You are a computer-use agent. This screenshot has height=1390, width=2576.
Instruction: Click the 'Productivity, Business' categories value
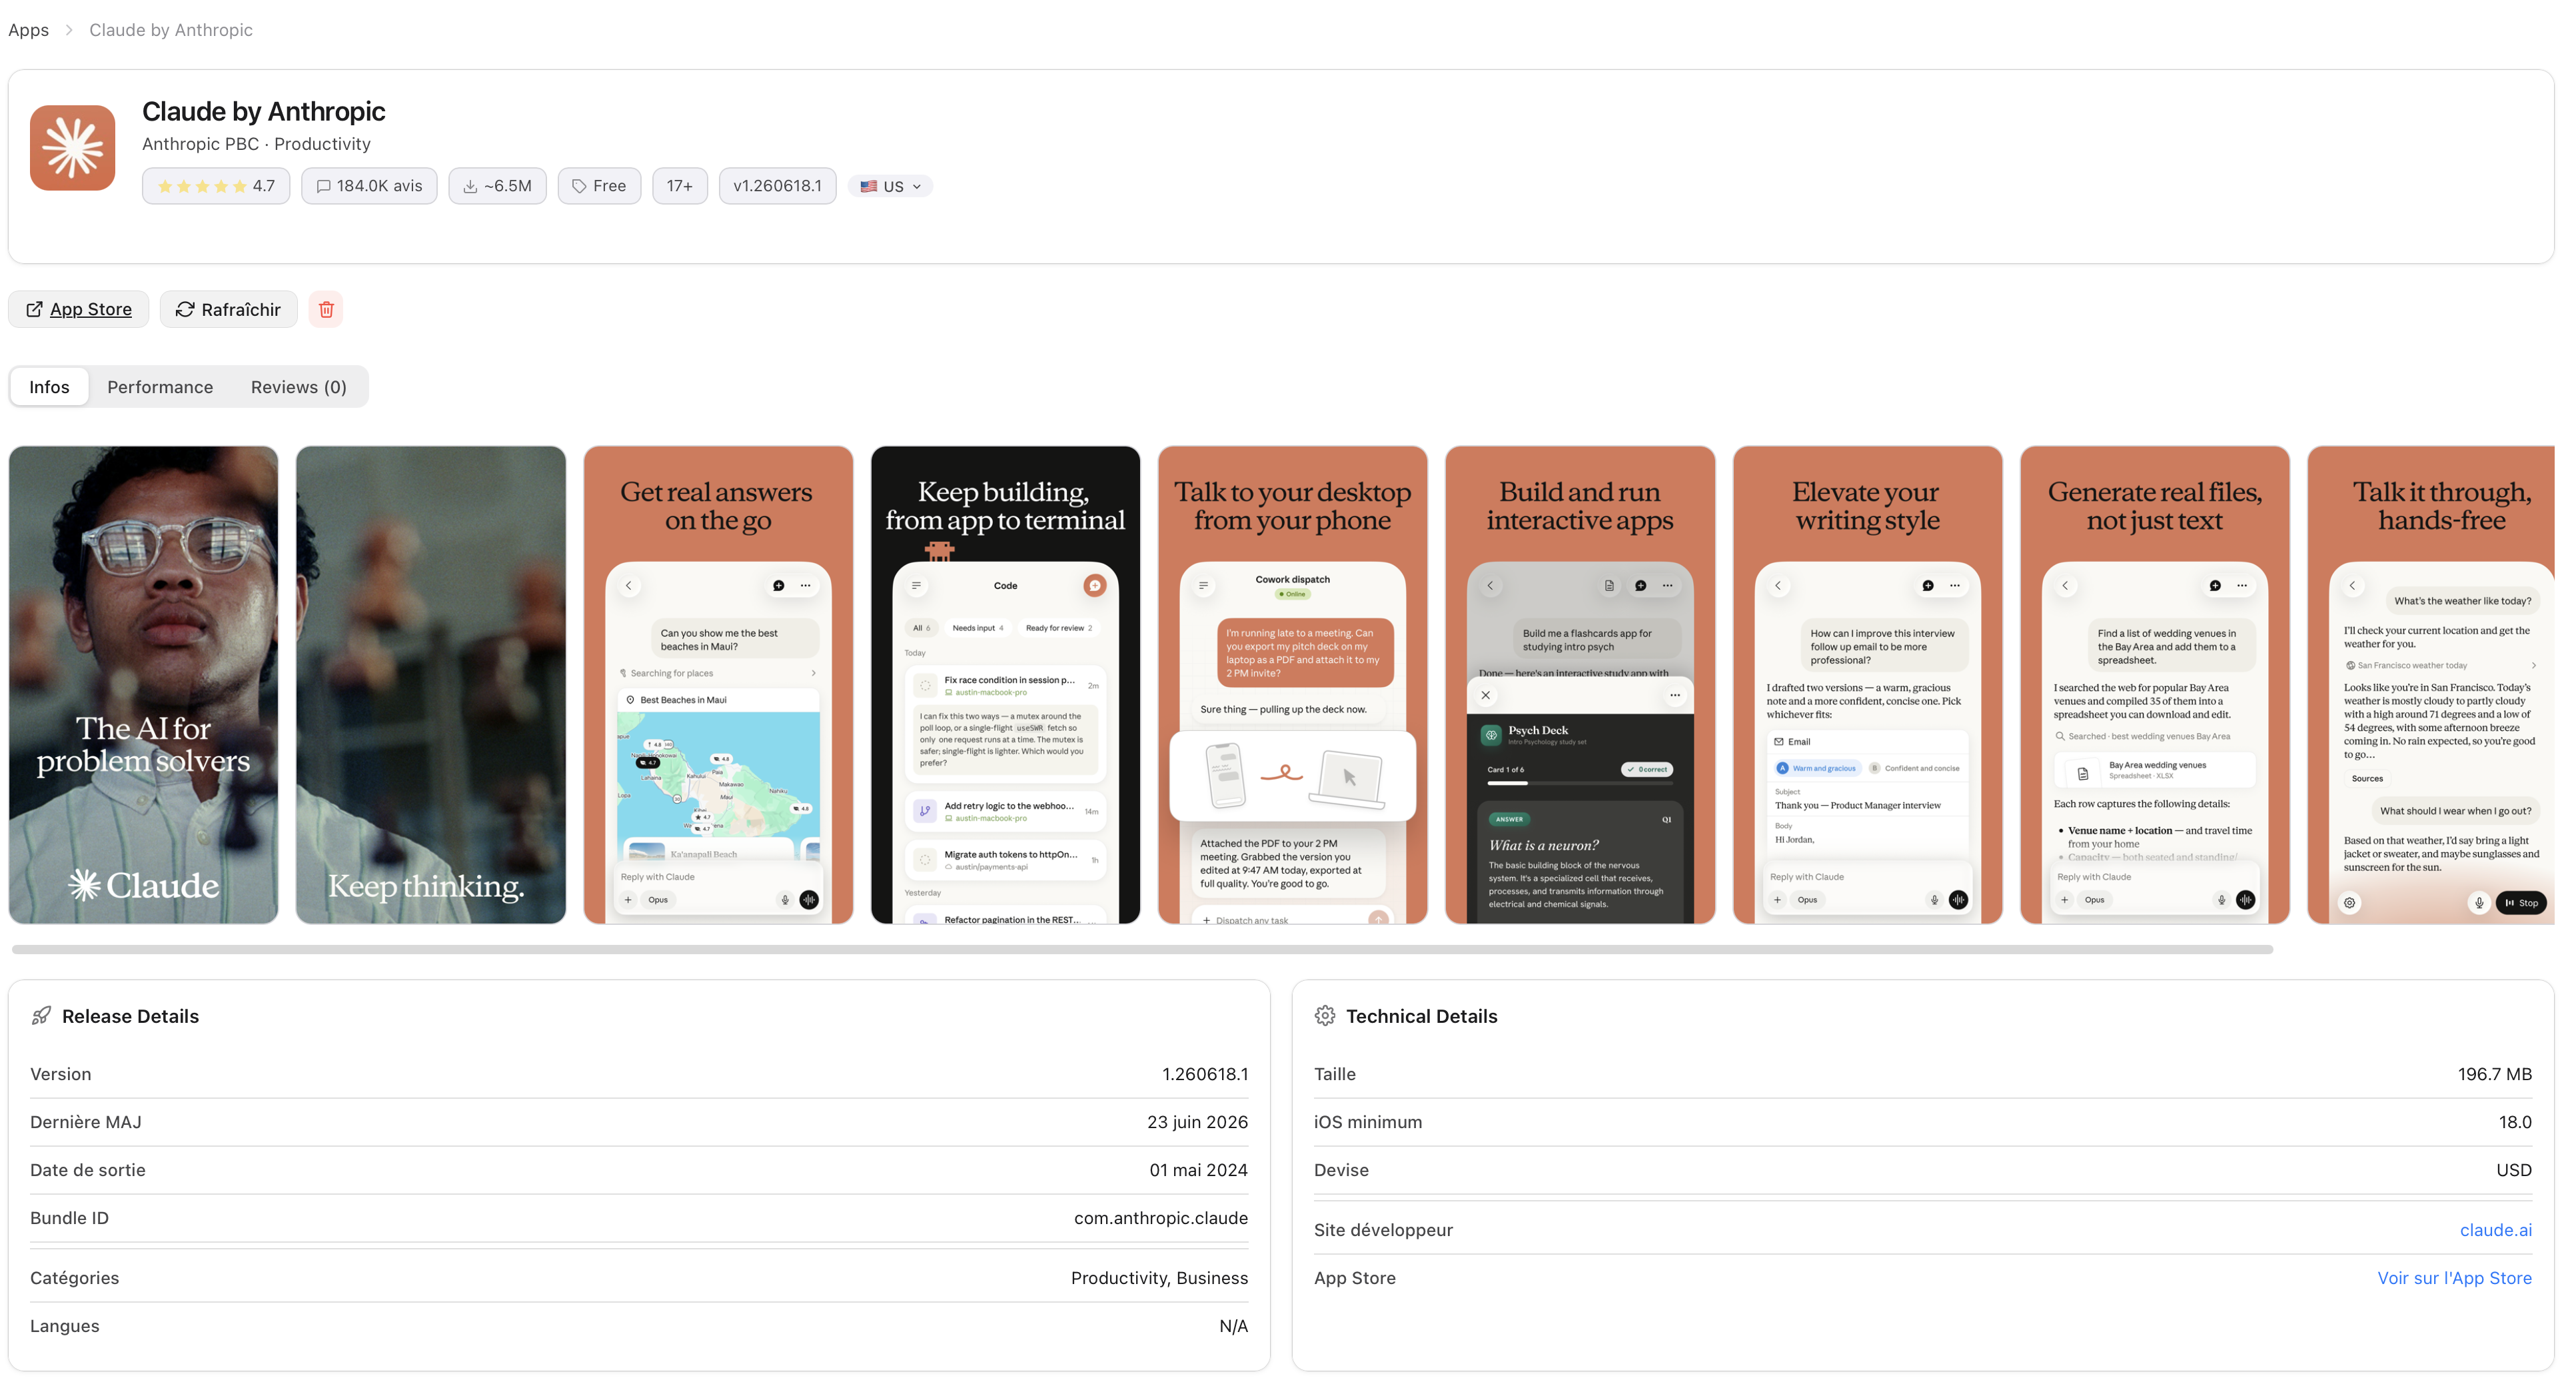(1159, 1278)
